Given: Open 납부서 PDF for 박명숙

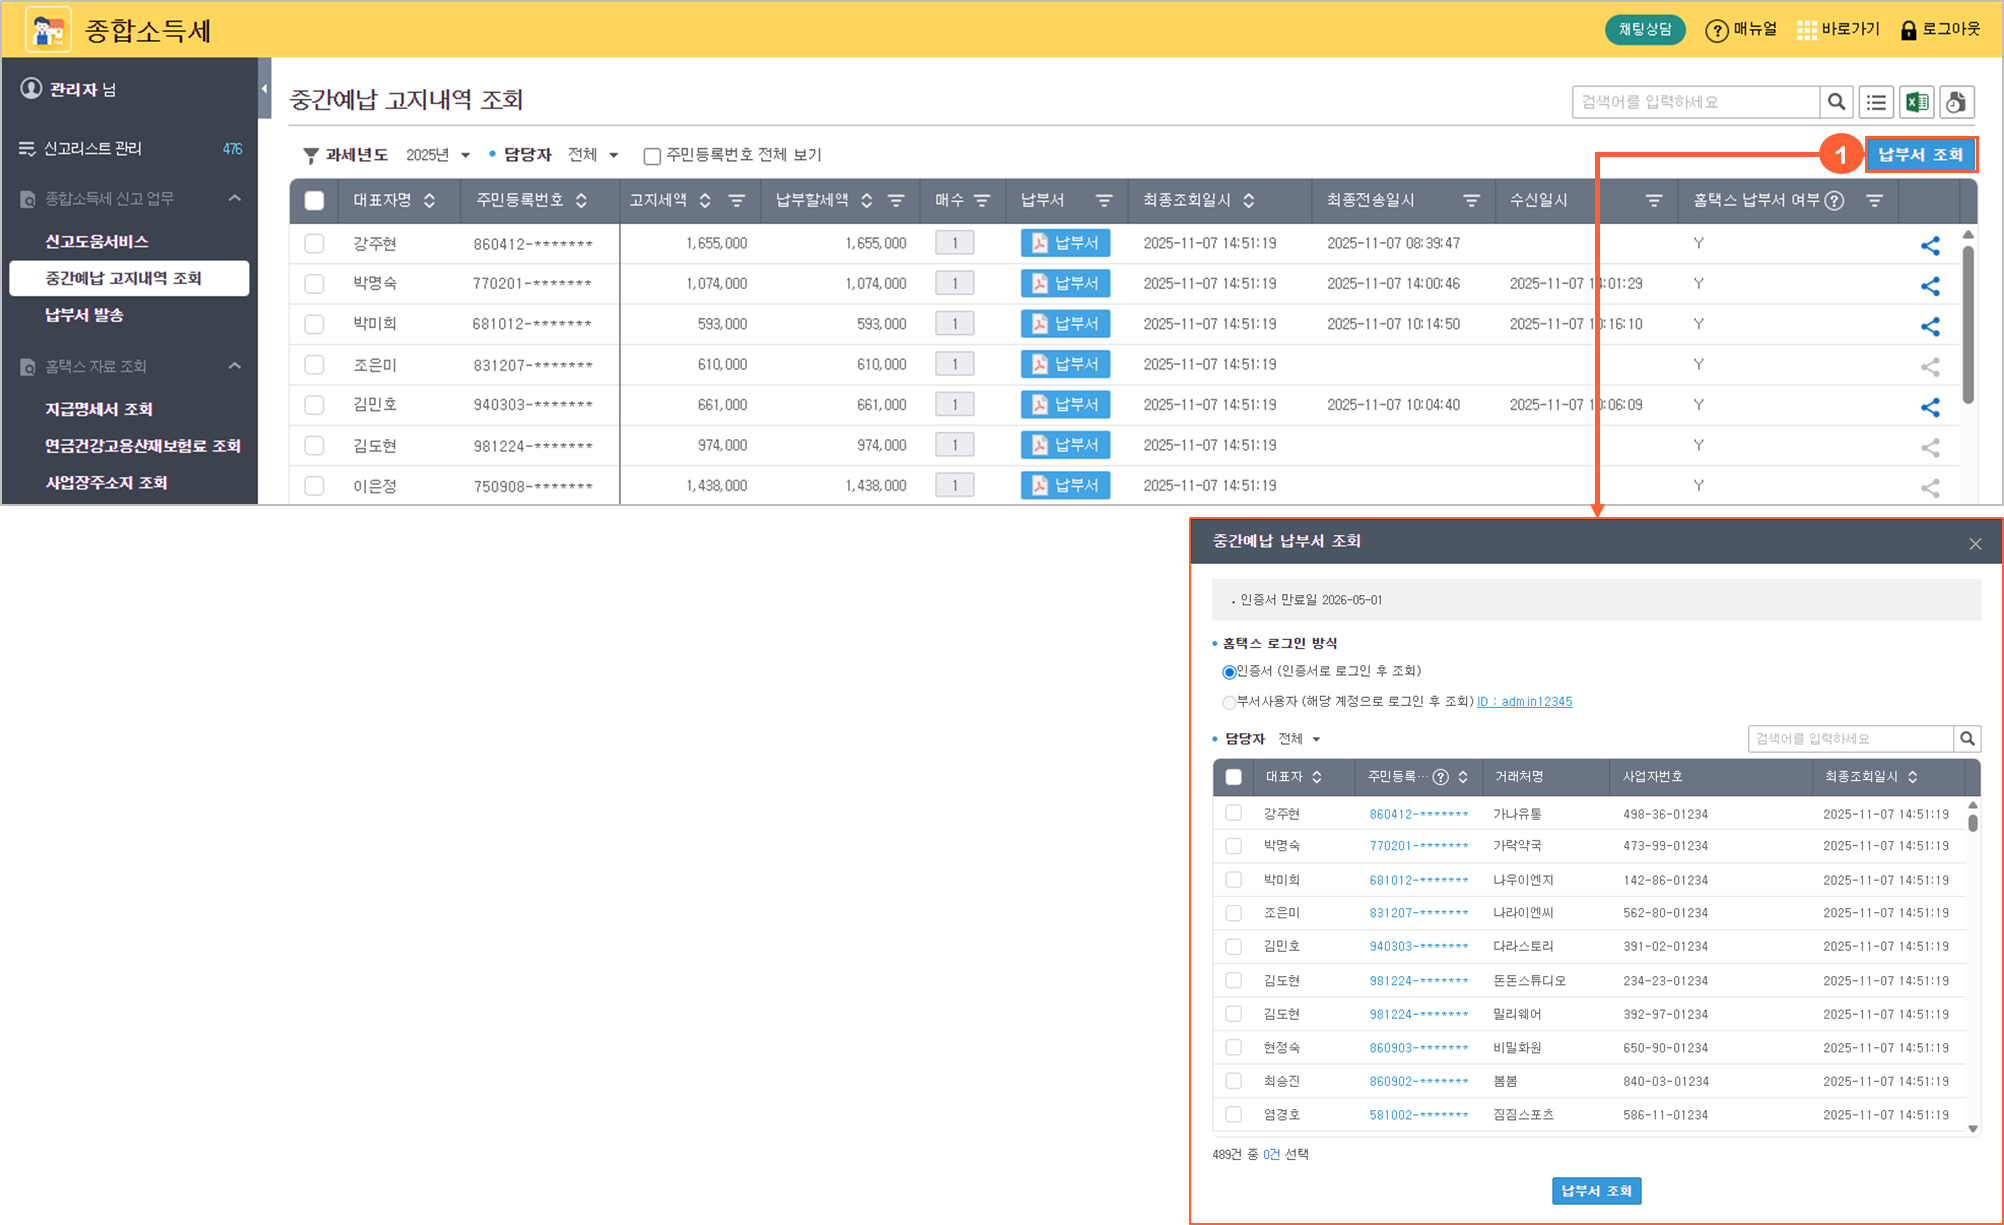Looking at the screenshot, I should [x=1065, y=284].
